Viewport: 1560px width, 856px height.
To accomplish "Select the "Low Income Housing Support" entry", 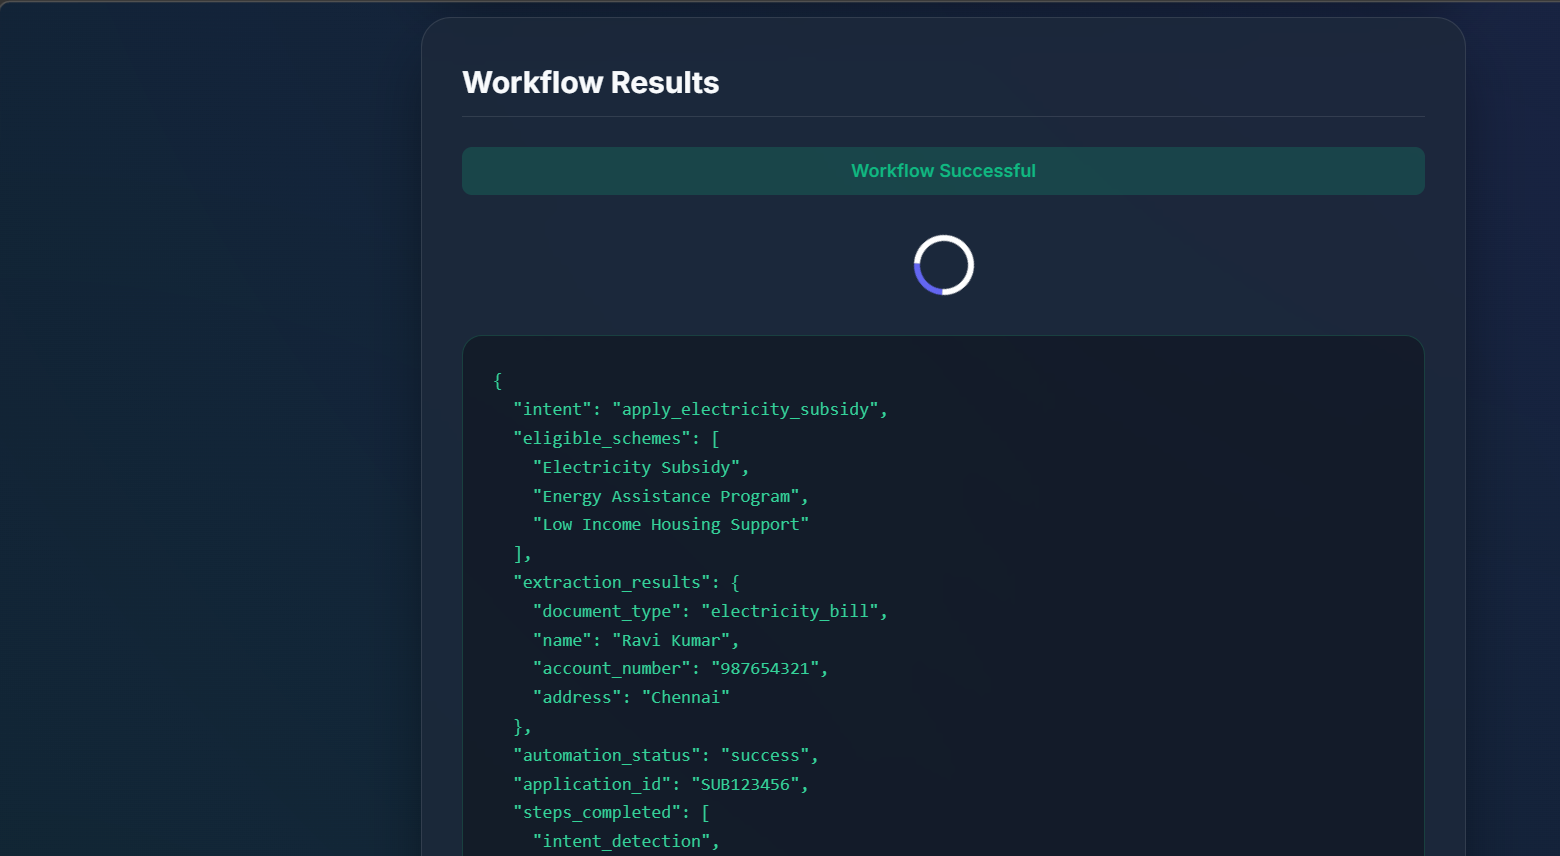I will pyautogui.click(x=670, y=524).
